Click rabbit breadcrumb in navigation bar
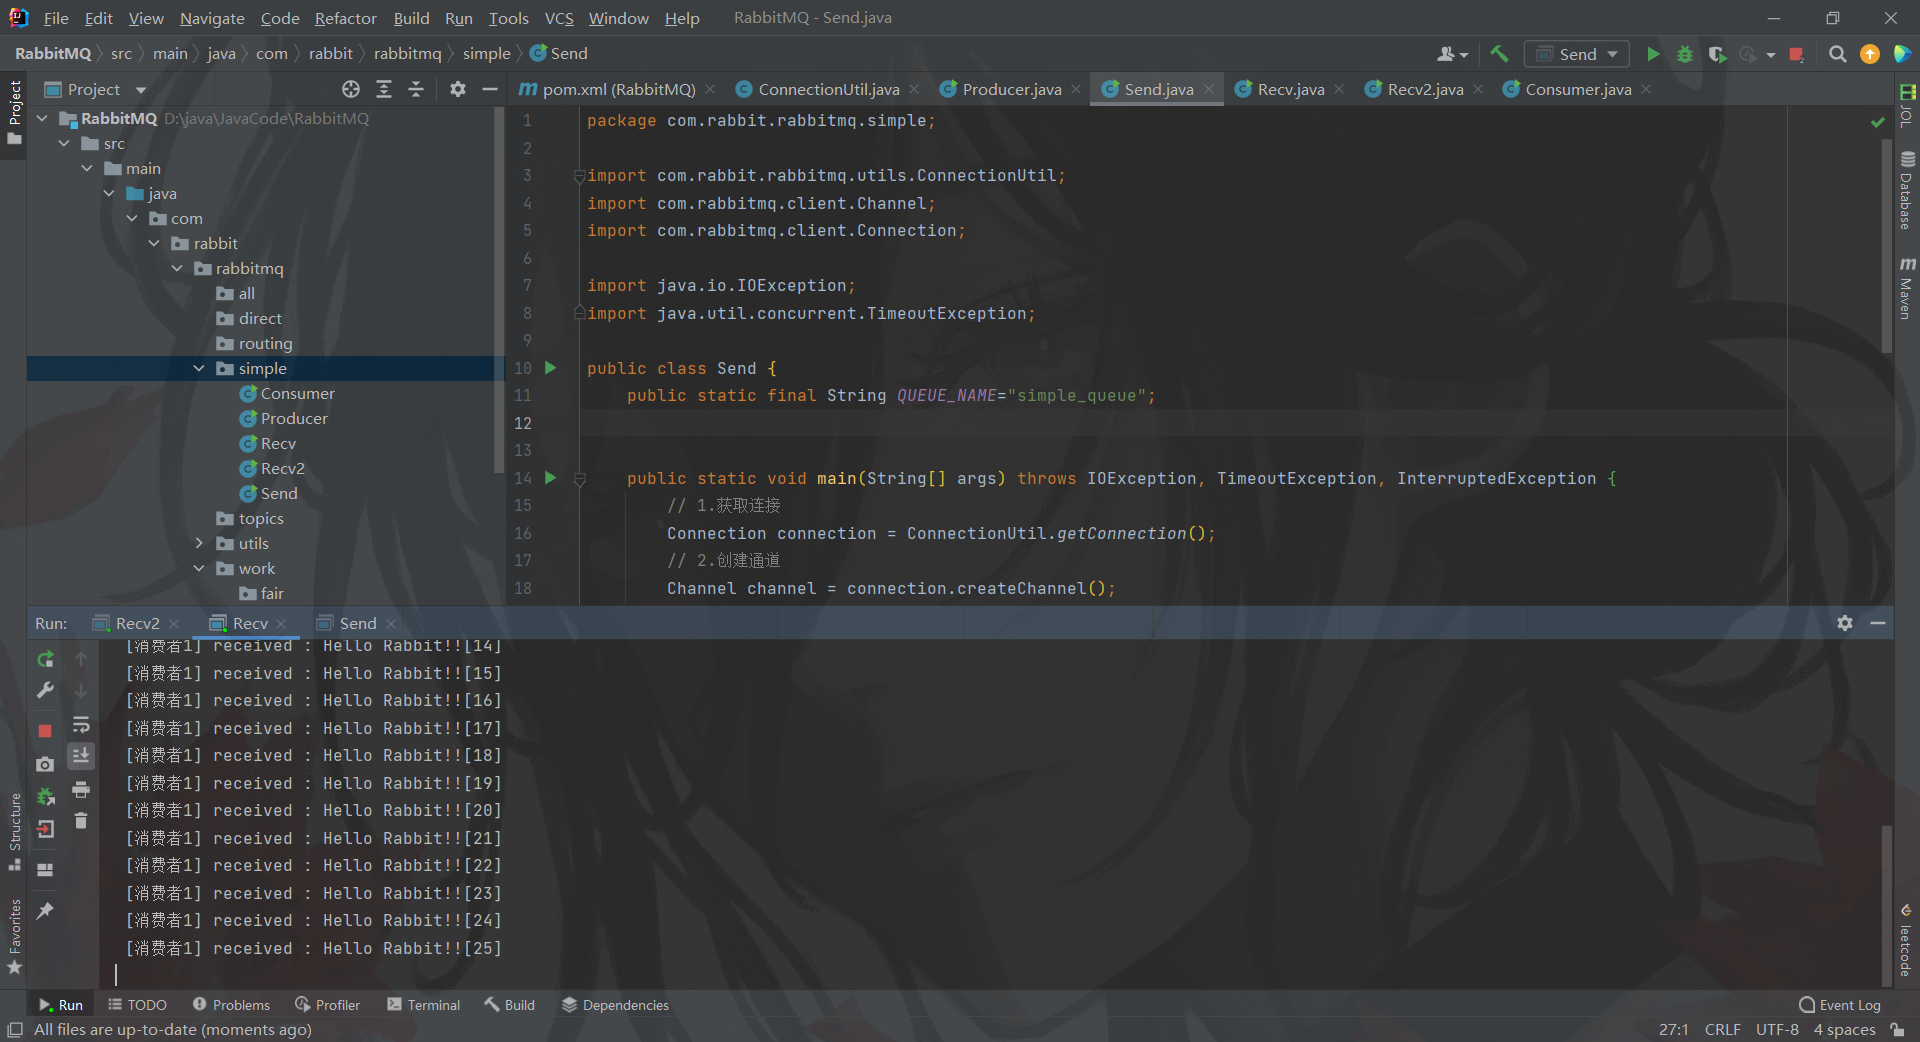 click(330, 54)
